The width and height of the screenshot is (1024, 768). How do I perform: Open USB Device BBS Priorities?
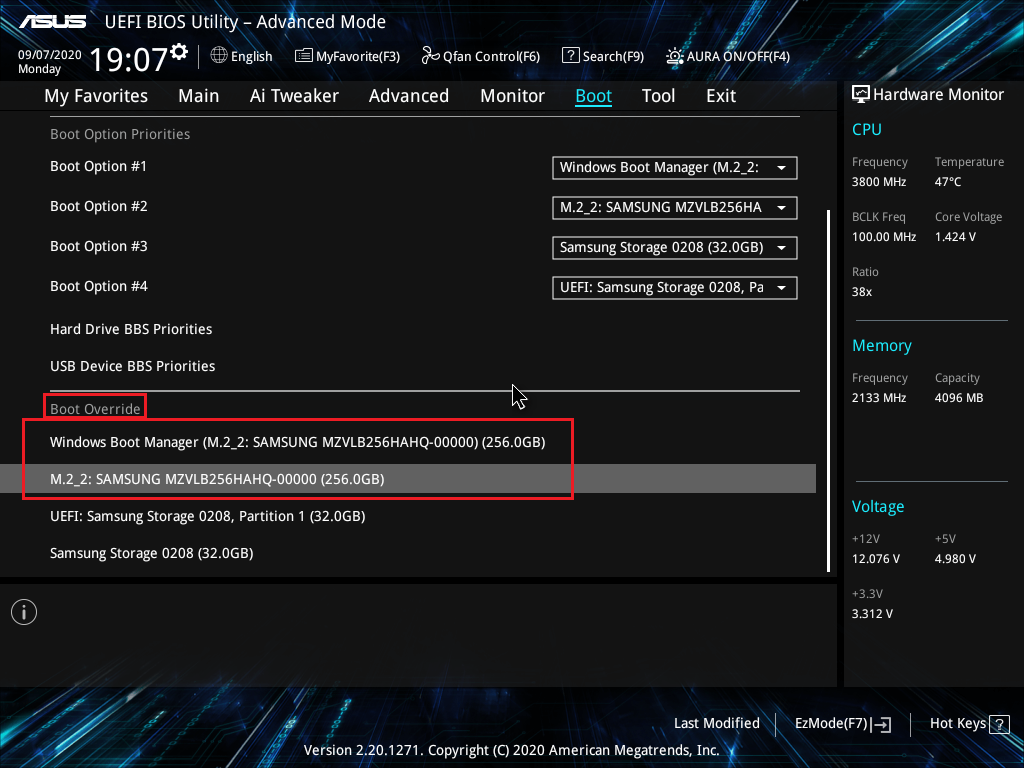133,366
